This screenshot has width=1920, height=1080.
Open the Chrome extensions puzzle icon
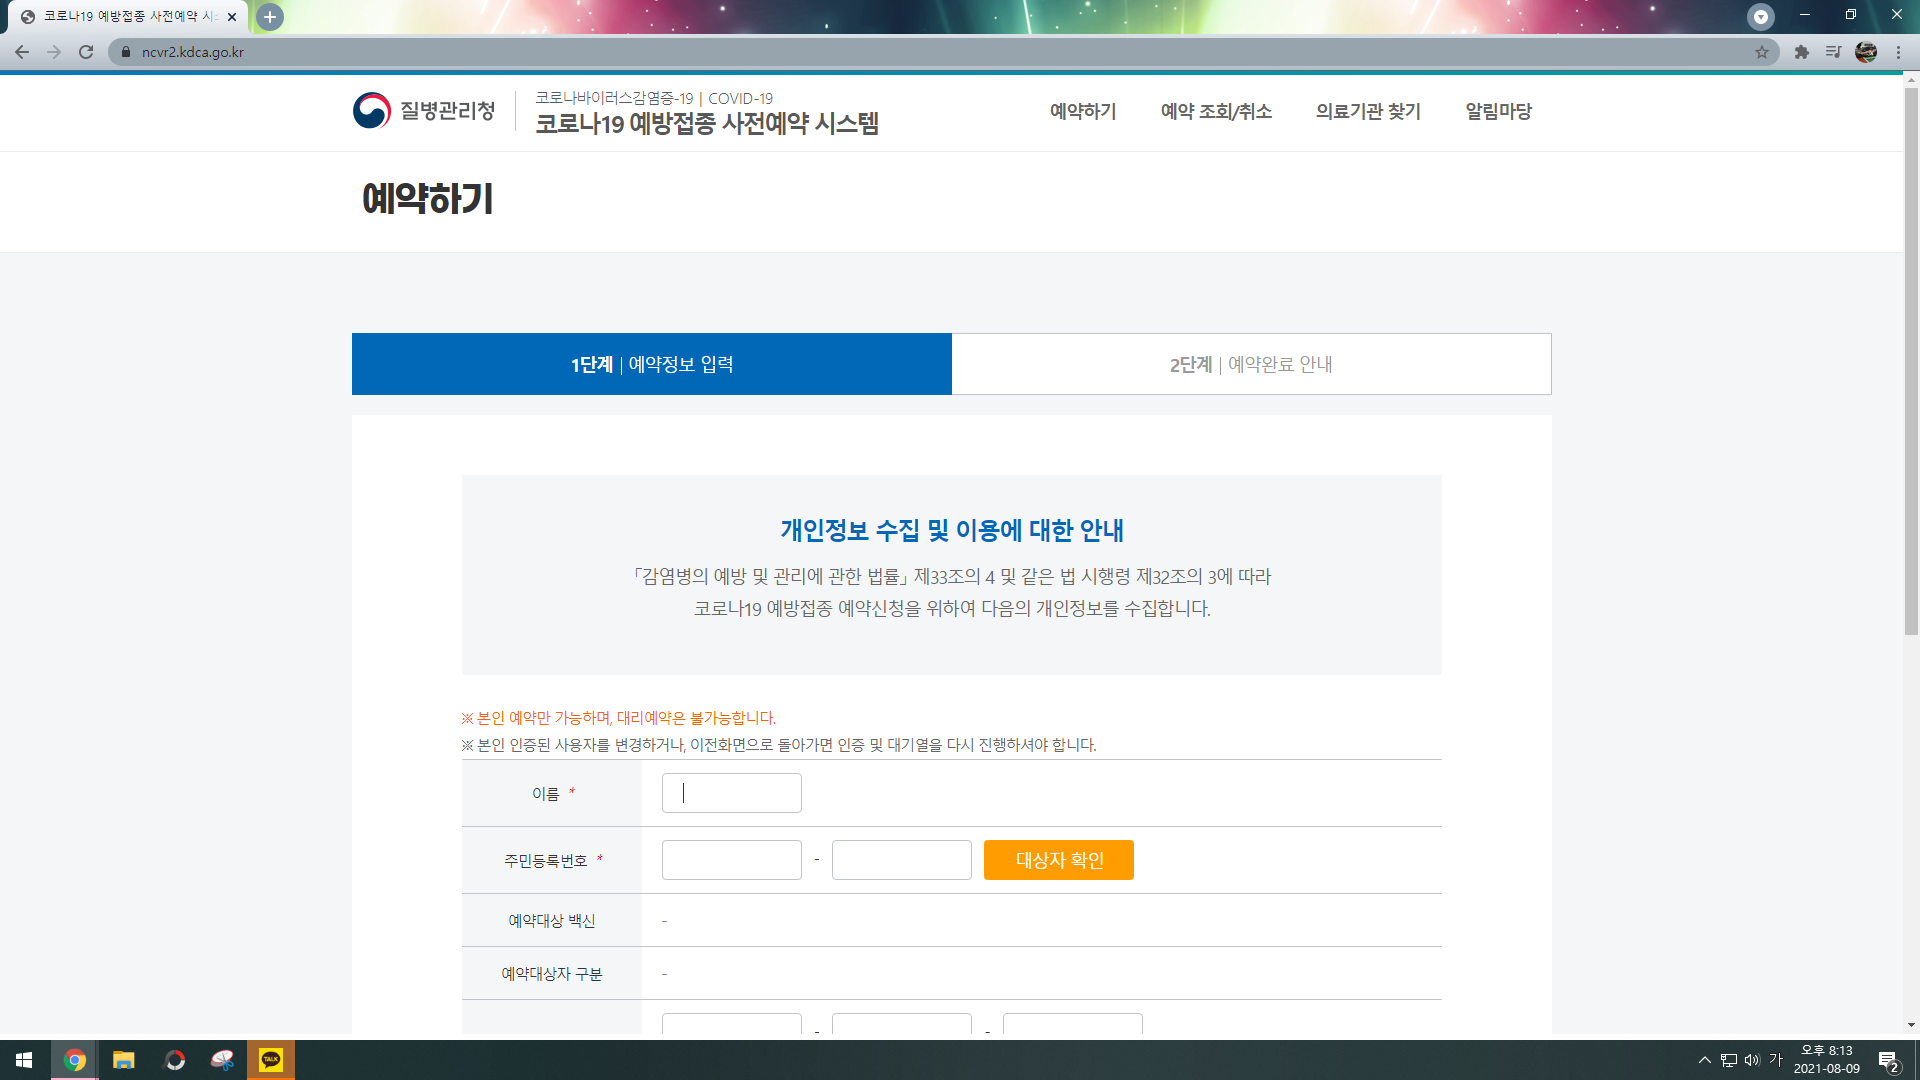1802,52
